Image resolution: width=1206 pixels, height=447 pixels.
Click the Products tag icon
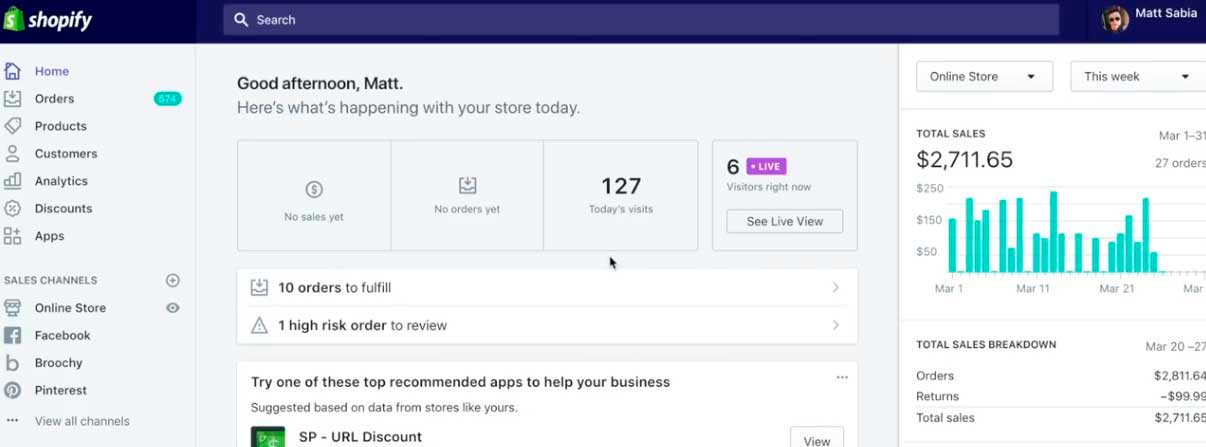(x=12, y=126)
